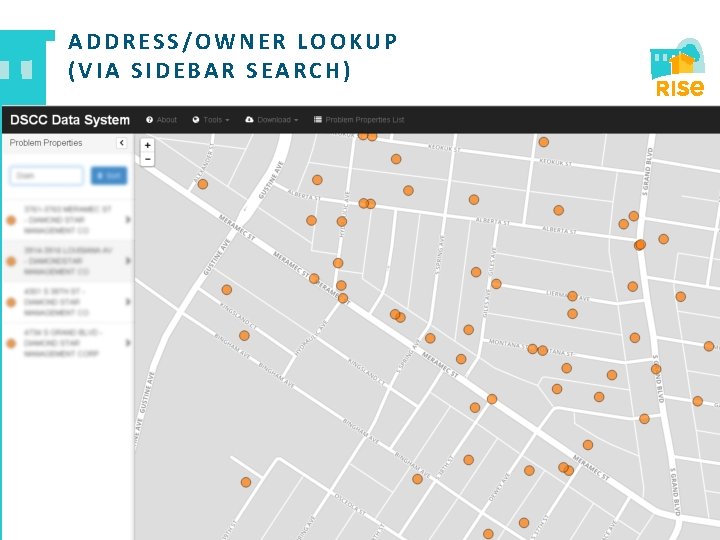This screenshot has height=540, width=720.
Task: Open the Download dropdown menu
Action: (x=272, y=120)
